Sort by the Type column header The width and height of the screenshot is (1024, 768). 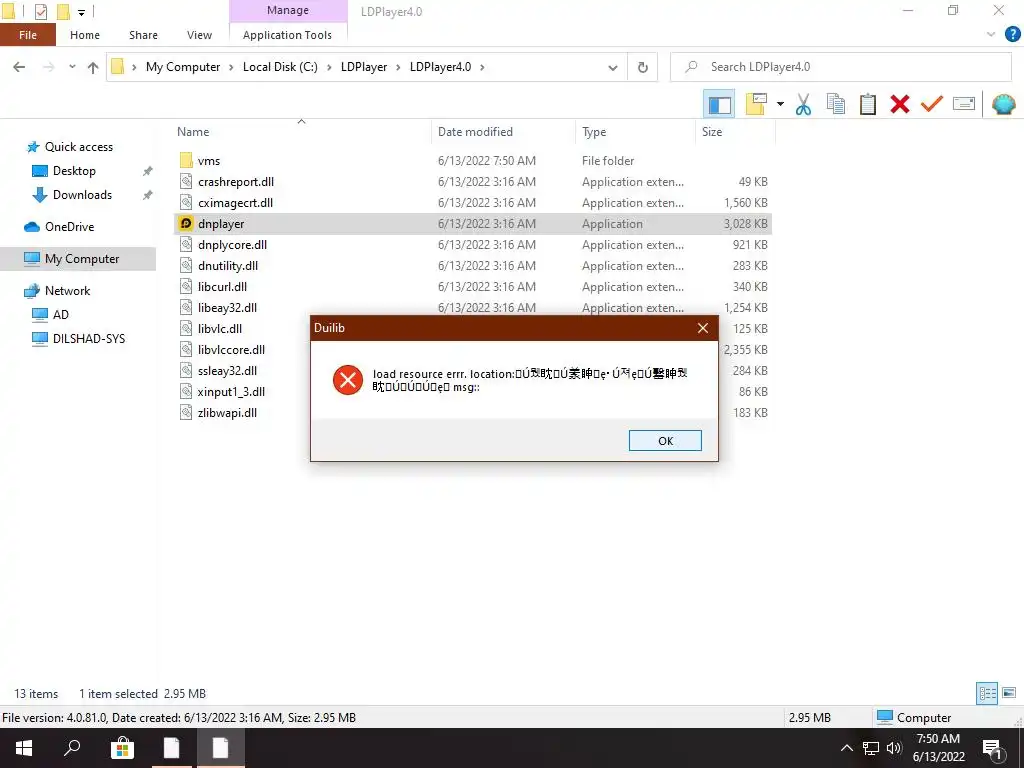594,132
